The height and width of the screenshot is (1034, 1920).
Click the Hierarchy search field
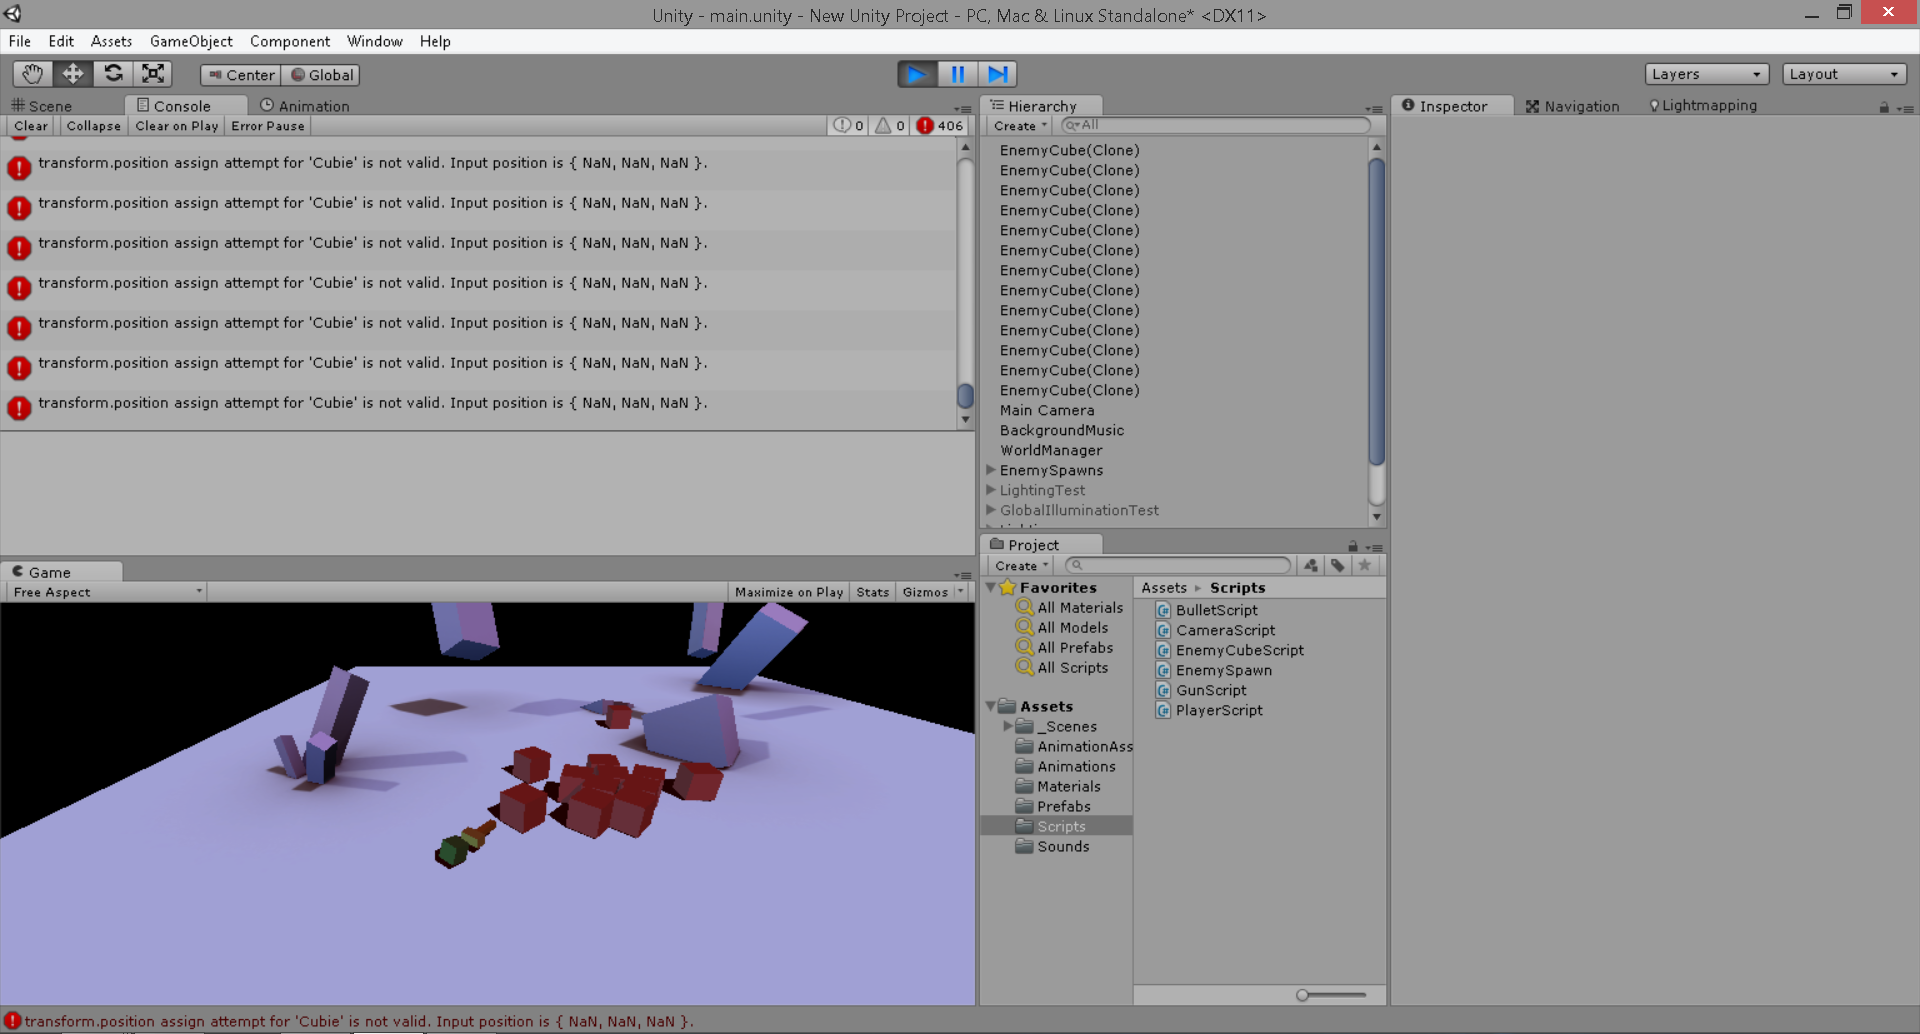coord(1216,125)
